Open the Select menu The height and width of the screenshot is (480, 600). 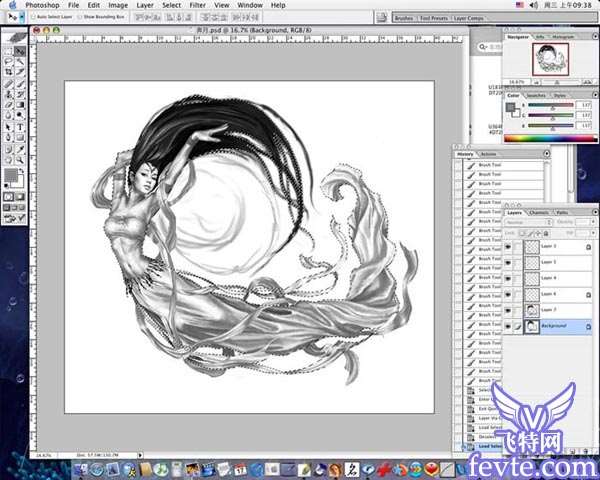click(x=171, y=5)
